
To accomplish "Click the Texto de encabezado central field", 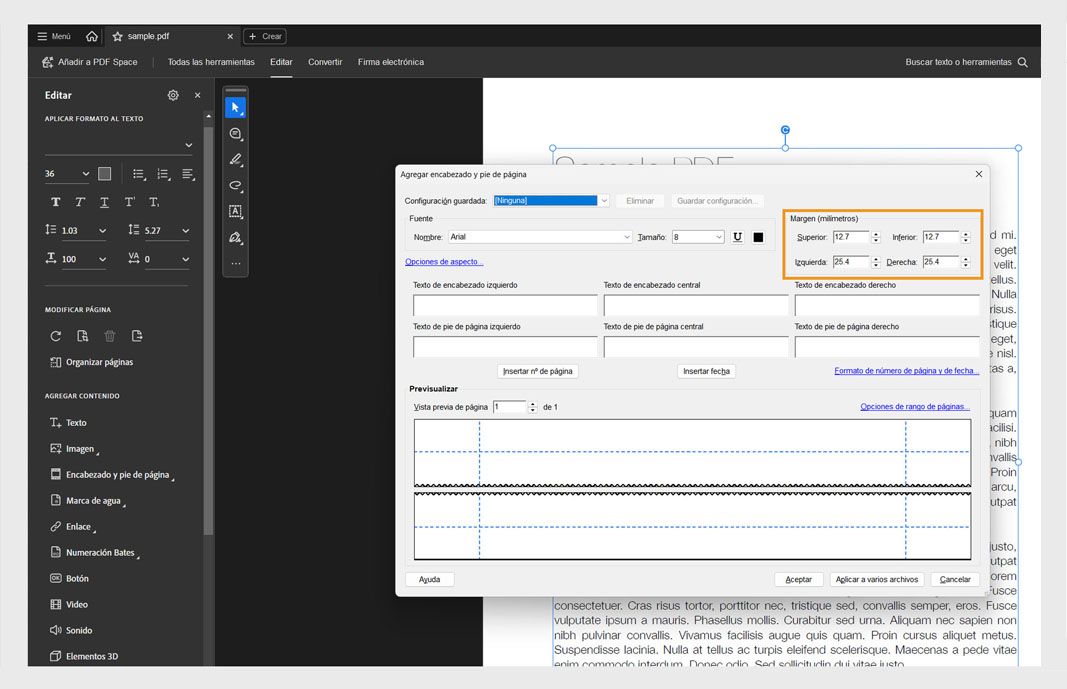I will tap(695, 305).
